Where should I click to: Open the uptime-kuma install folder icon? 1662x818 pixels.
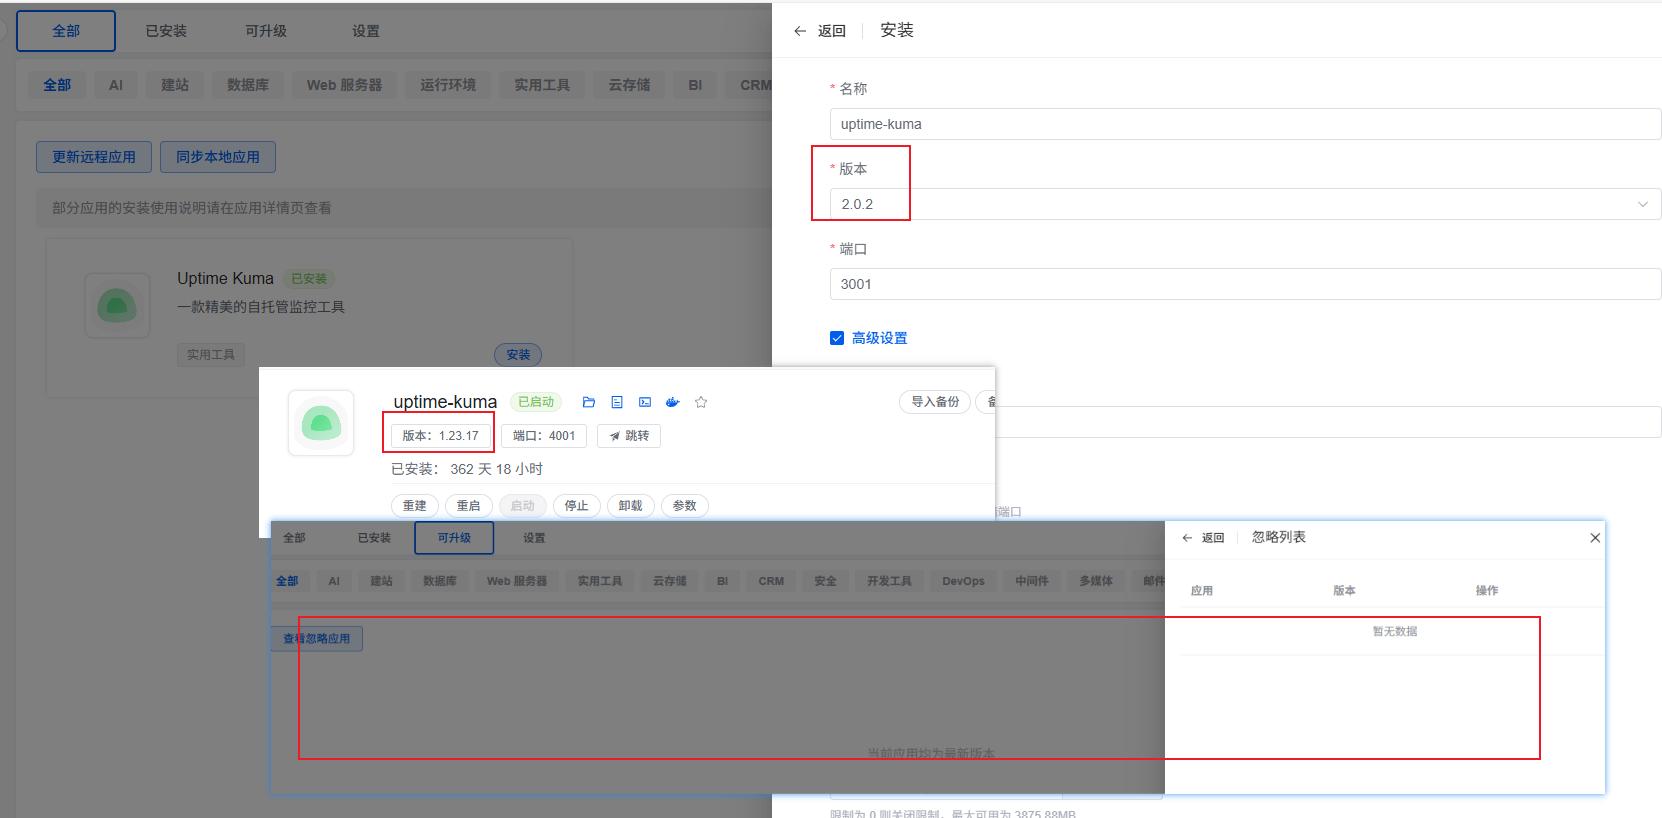[589, 402]
